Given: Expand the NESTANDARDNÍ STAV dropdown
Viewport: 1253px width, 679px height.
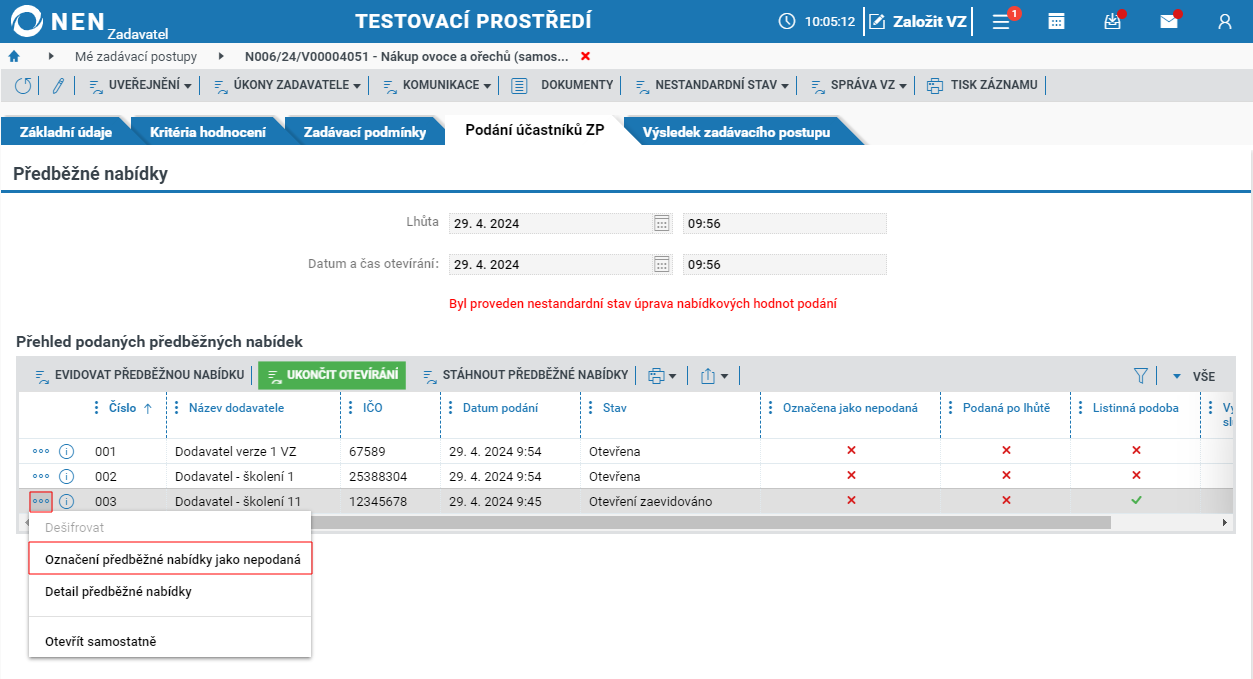Looking at the screenshot, I should [x=712, y=86].
